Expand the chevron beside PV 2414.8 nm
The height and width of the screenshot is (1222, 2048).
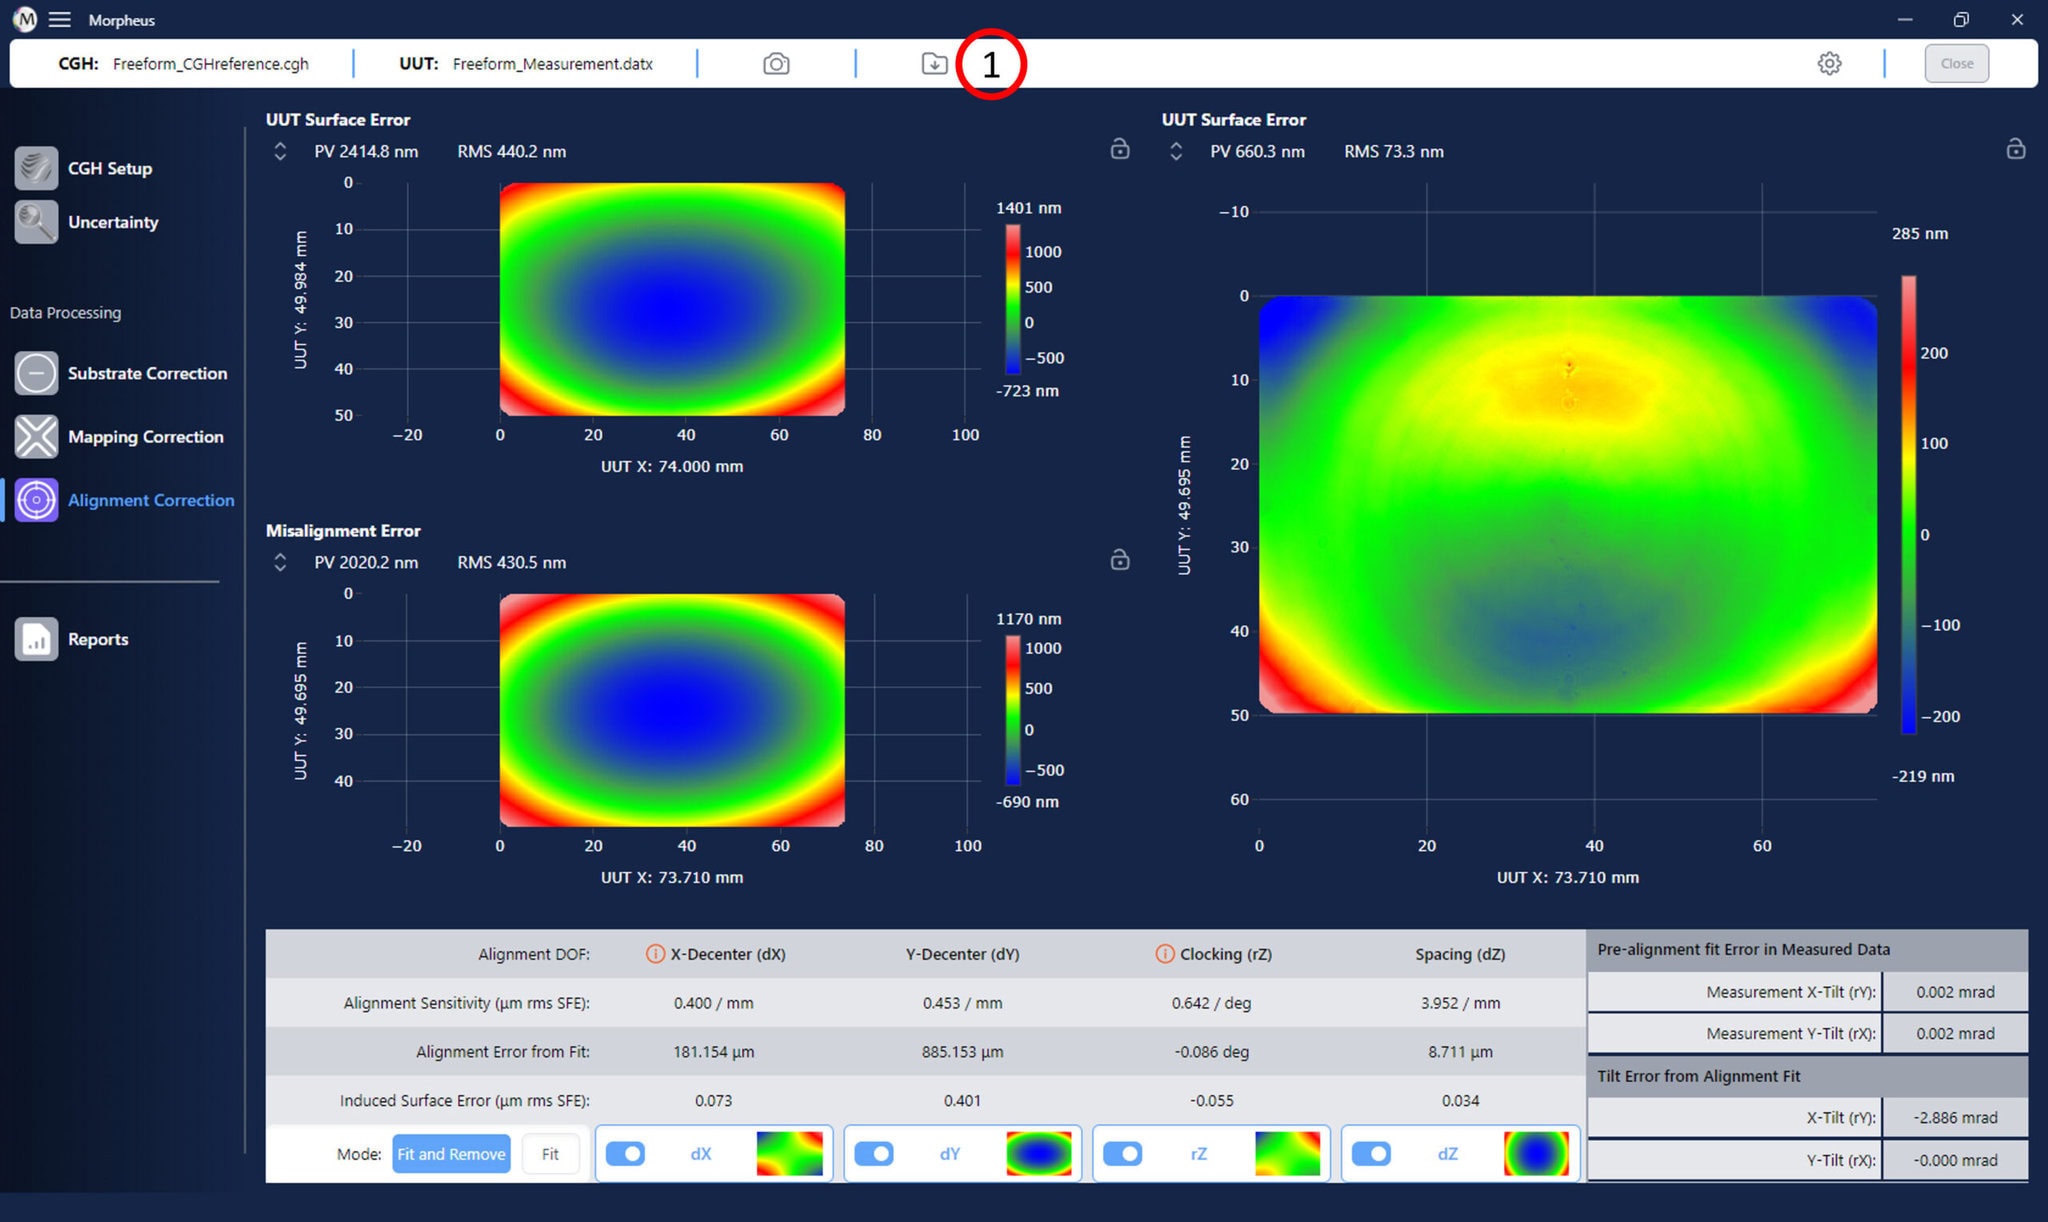coord(280,151)
